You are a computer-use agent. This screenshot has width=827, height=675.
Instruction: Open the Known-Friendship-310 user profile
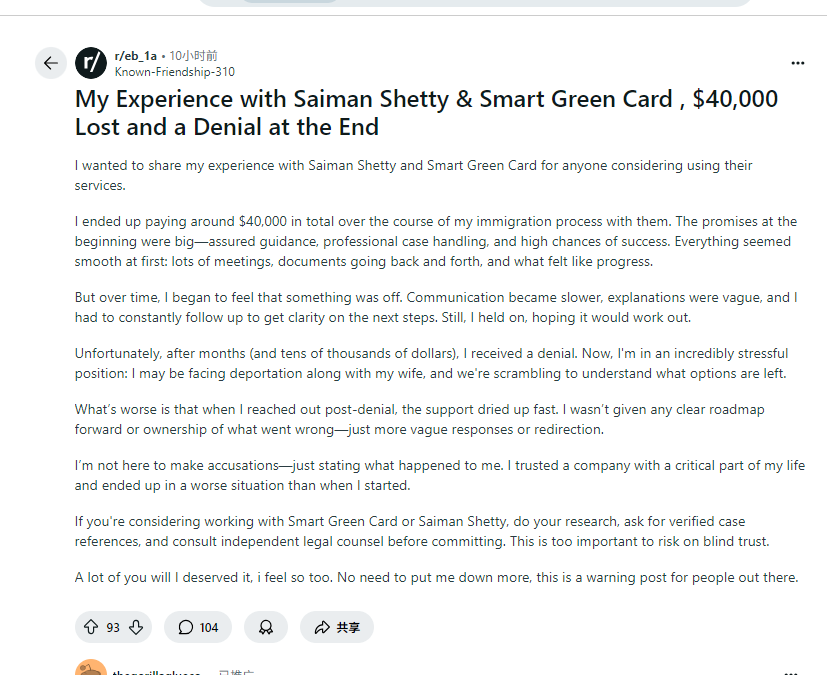coord(174,72)
